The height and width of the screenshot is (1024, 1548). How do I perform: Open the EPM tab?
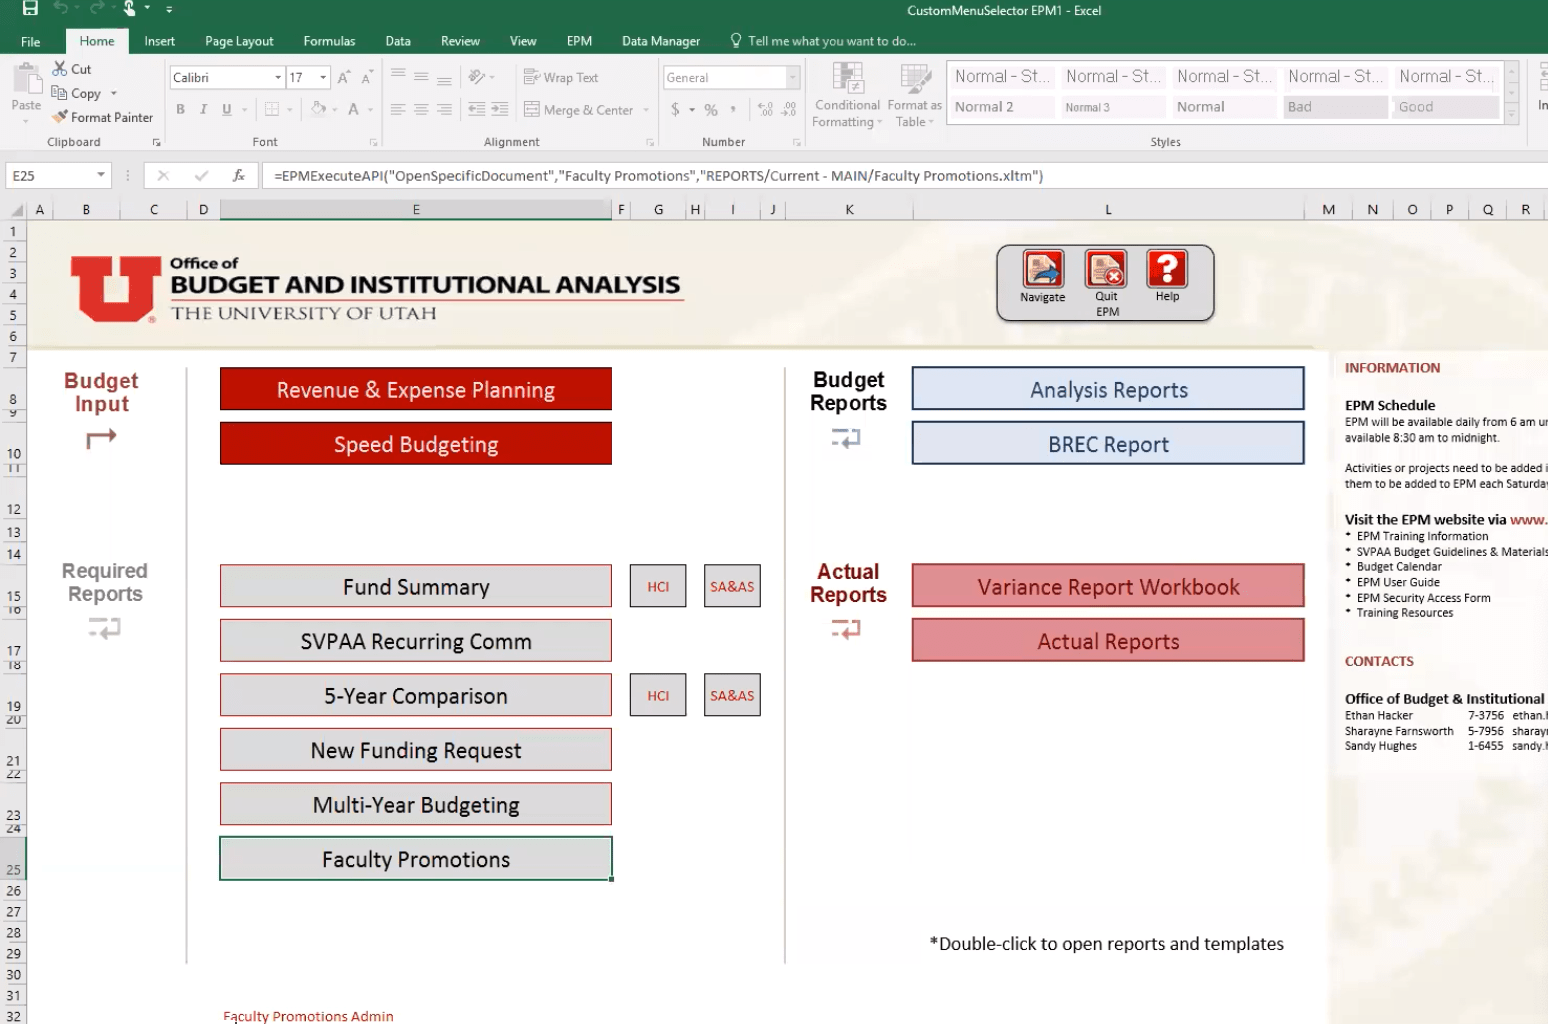(579, 41)
